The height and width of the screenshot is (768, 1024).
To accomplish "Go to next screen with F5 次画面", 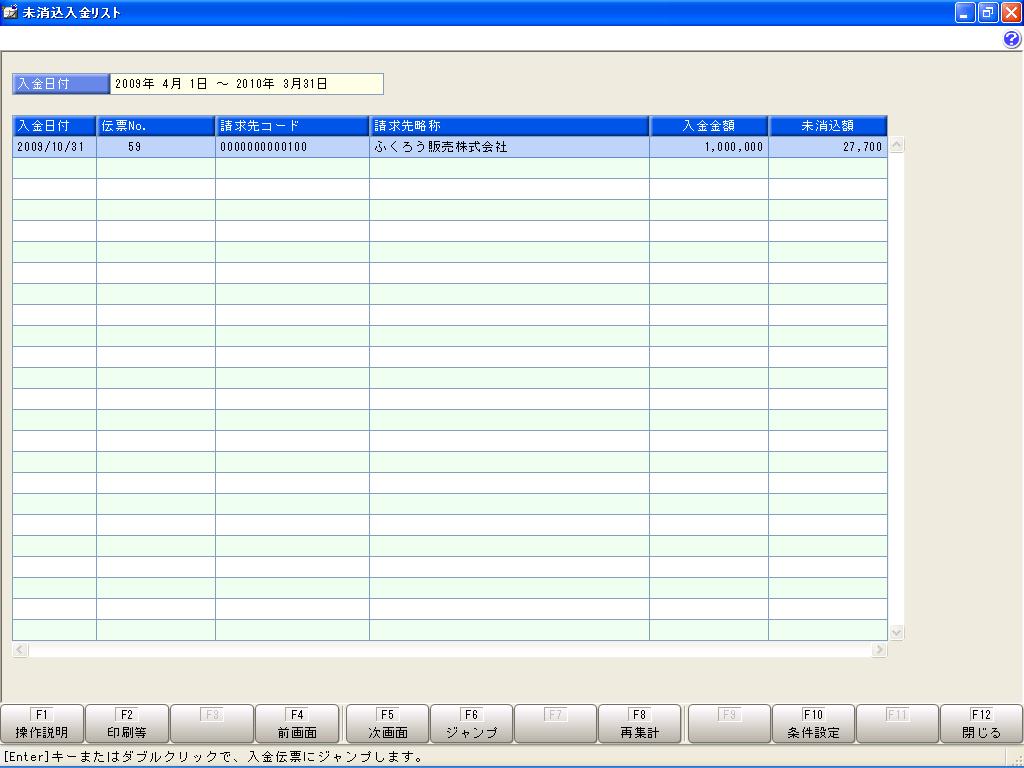I will coord(387,724).
